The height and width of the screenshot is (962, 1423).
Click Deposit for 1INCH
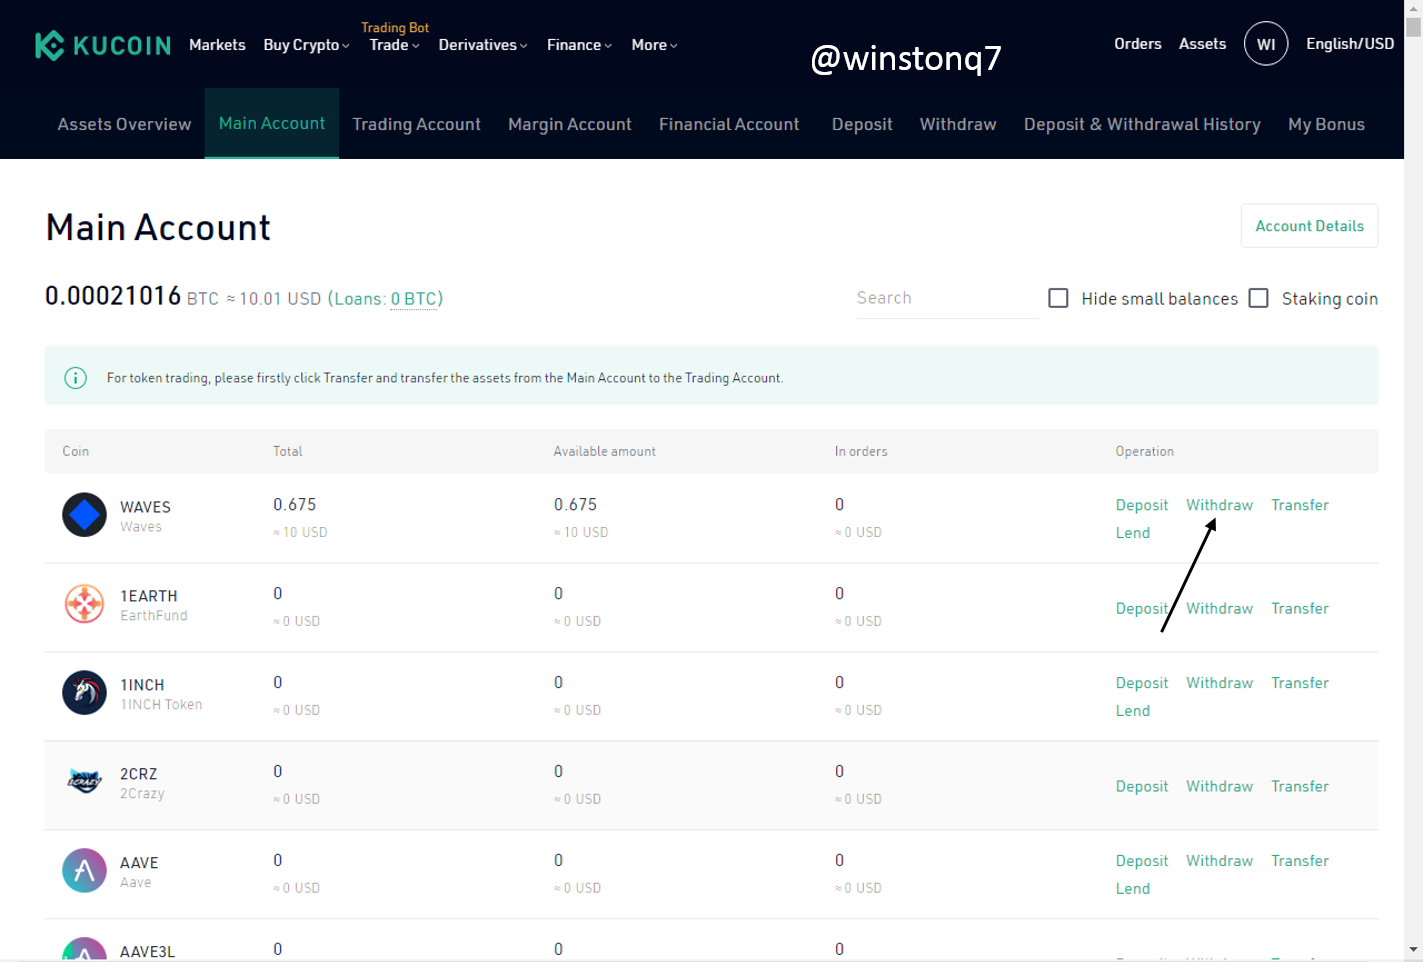(1142, 683)
